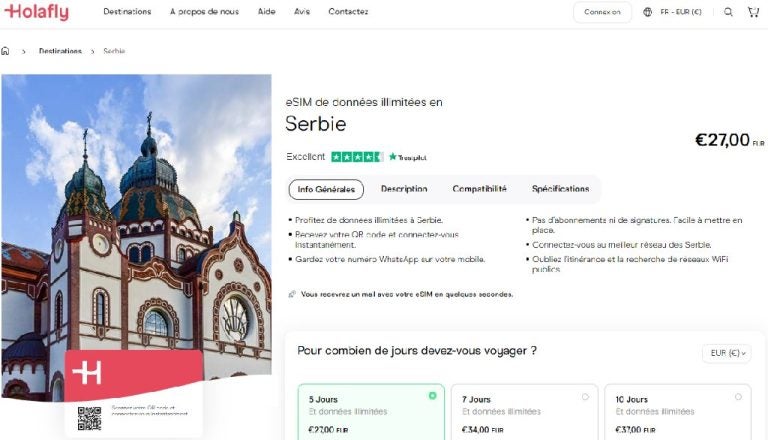This screenshot has width=768, height=440.
Task: Click 'Pour combien de jours devez-vous voyager ?'
Action: coord(417,351)
